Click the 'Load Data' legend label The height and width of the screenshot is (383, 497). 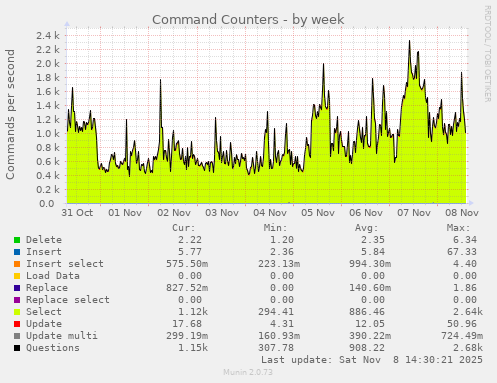53,276
